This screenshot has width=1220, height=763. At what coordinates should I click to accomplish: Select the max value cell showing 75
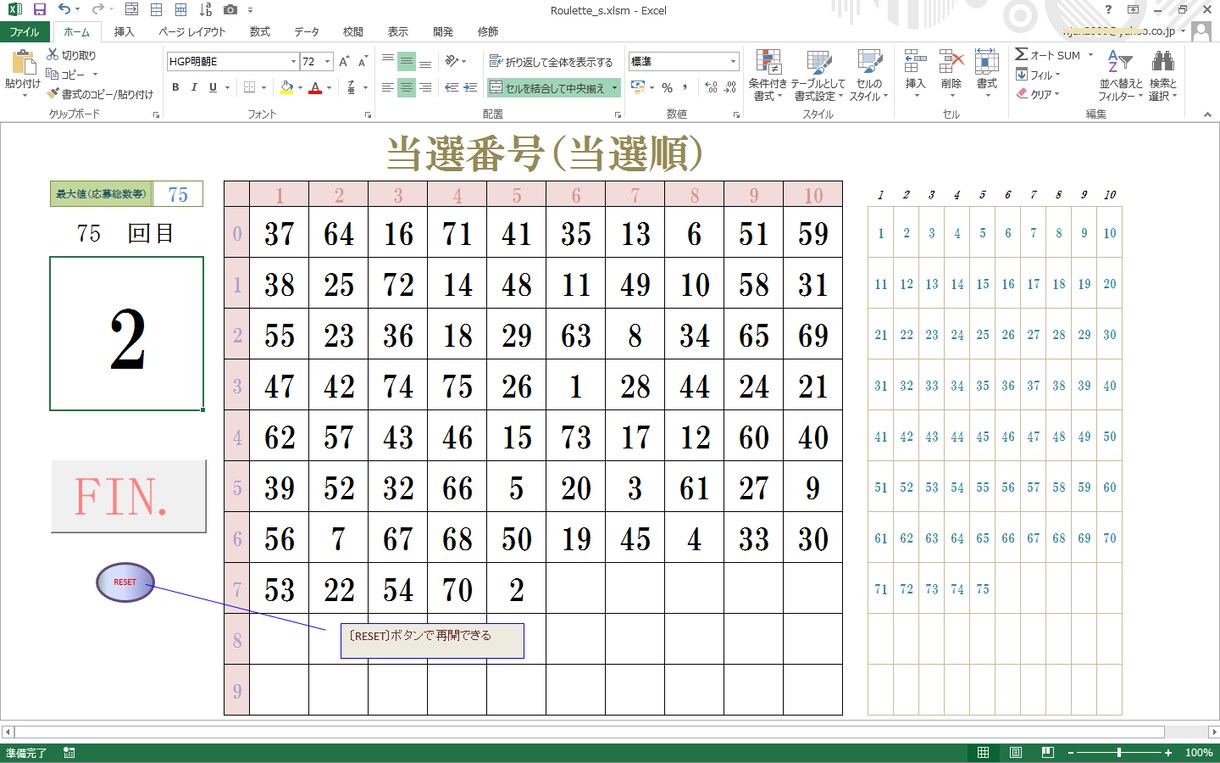(177, 194)
